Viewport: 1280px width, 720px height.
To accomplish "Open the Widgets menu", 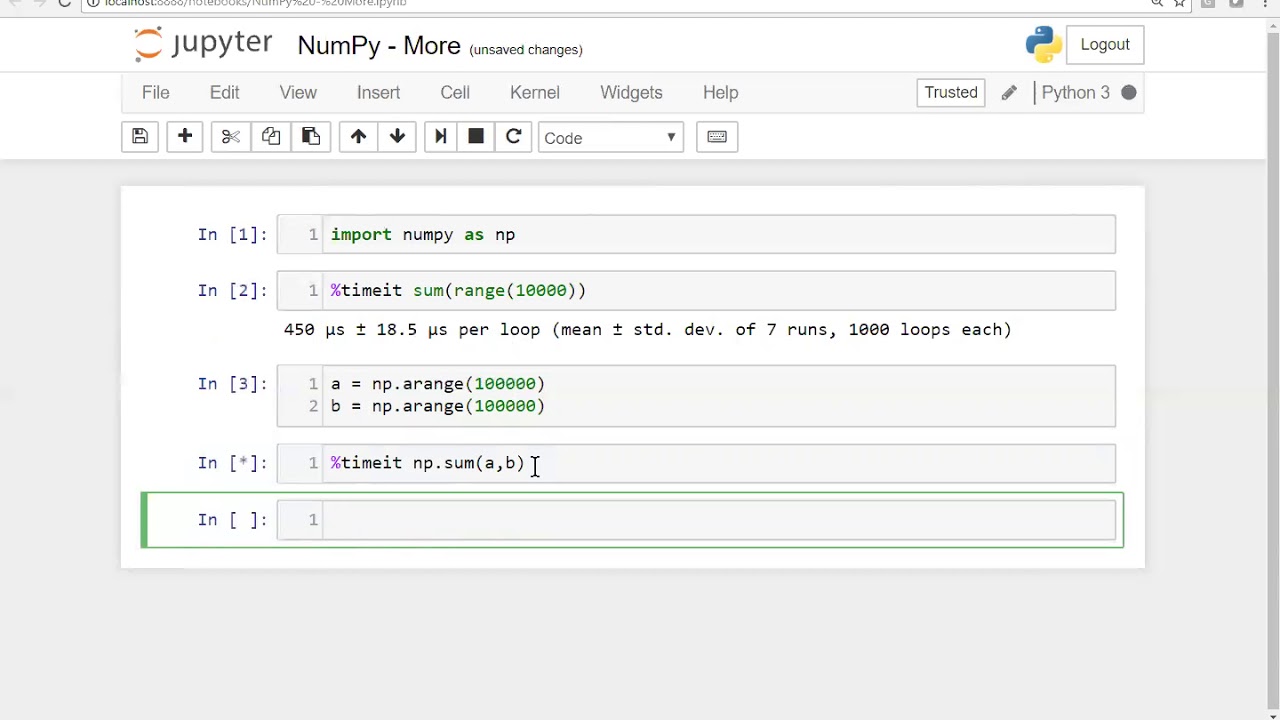I will [x=631, y=93].
